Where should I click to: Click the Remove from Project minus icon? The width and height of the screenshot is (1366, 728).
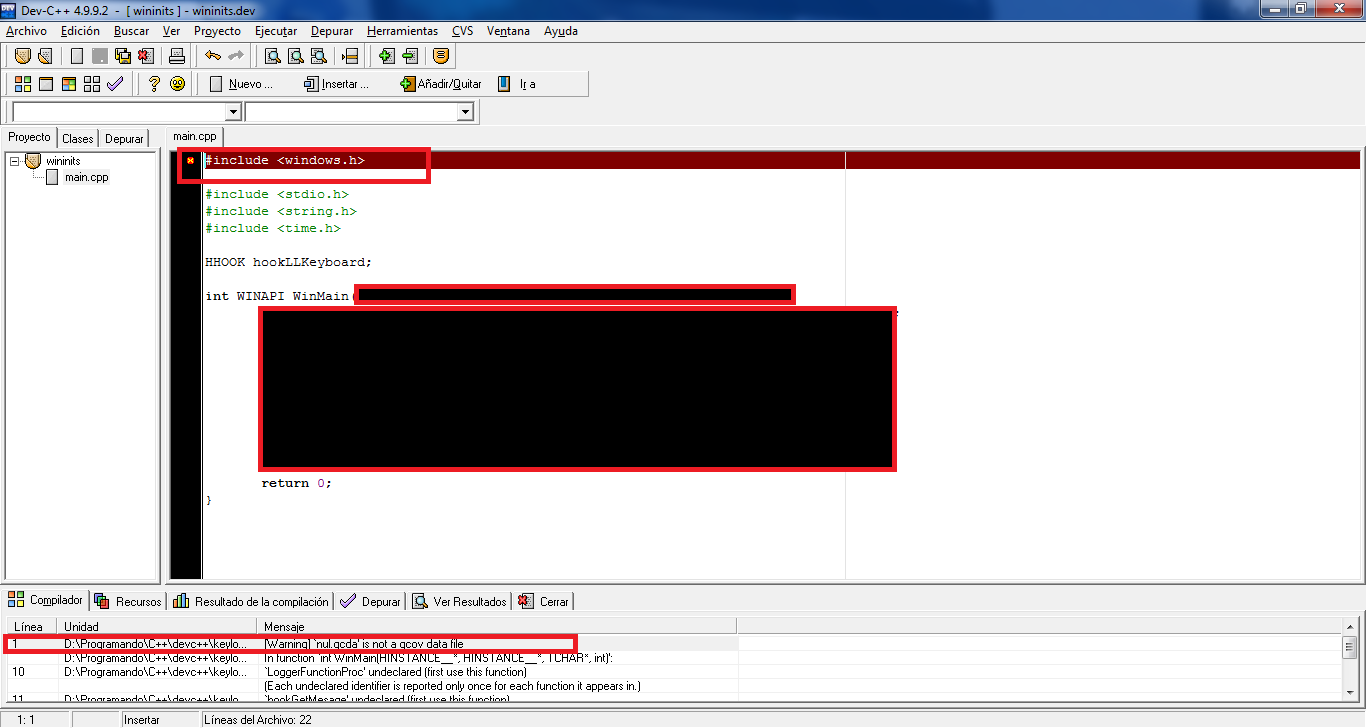(x=410, y=56)
